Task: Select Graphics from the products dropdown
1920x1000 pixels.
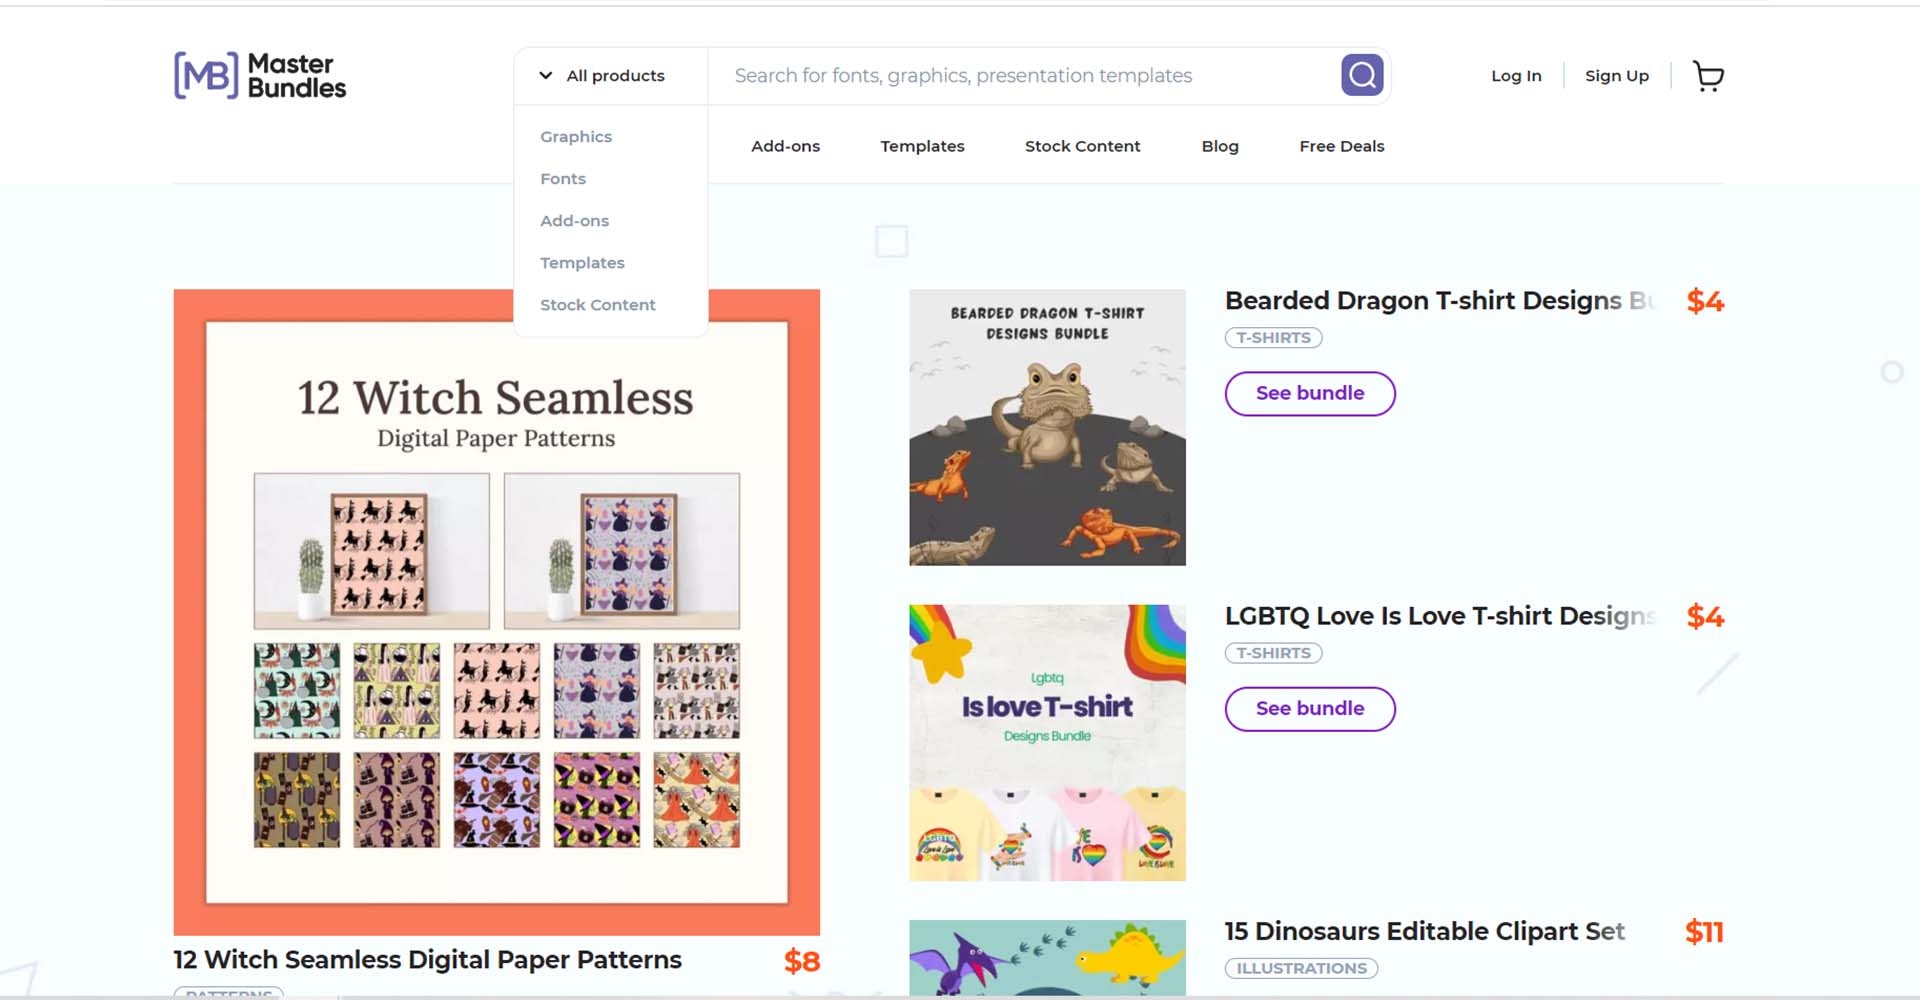Action: (x=576, y=136)
